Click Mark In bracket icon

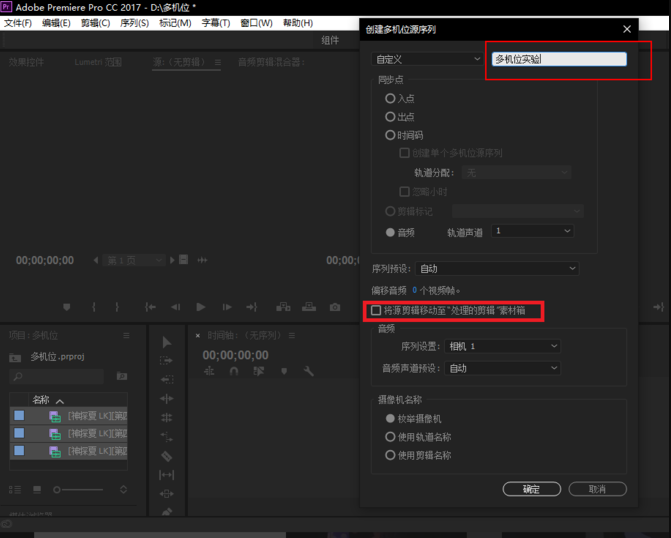click(94, 307)
